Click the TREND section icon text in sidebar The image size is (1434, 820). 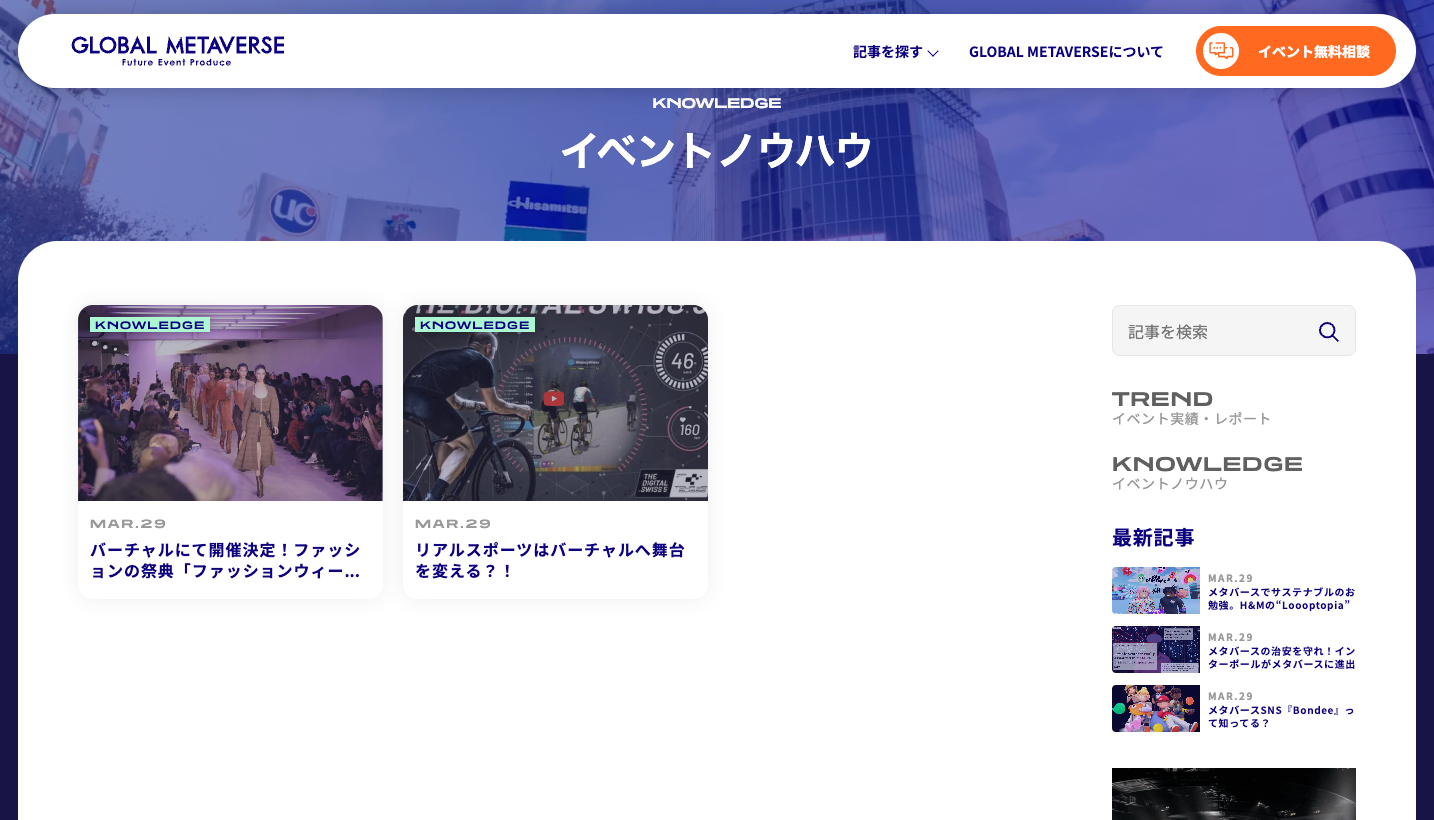point(1162,398)
